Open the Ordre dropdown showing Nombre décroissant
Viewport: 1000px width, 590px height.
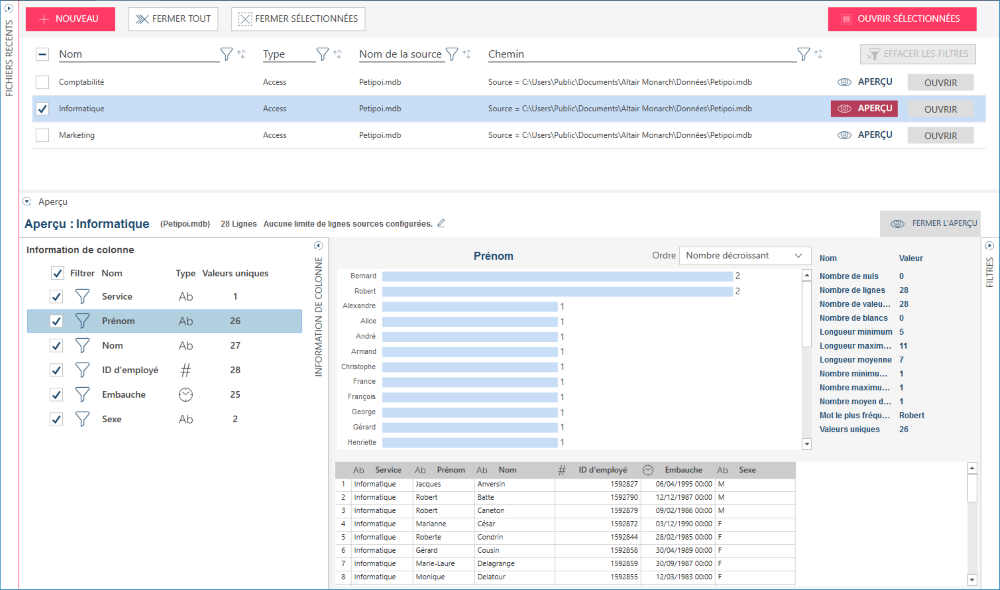coord(744,256)
